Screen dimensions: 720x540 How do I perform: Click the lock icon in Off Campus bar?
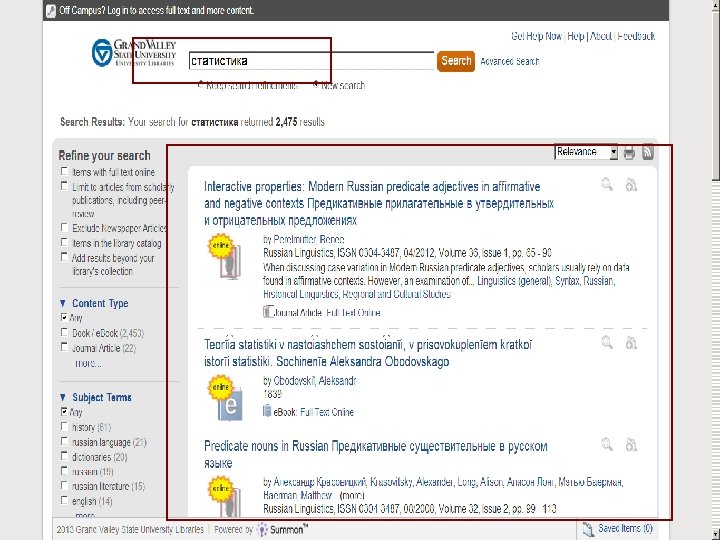click(x=51, y=11)
